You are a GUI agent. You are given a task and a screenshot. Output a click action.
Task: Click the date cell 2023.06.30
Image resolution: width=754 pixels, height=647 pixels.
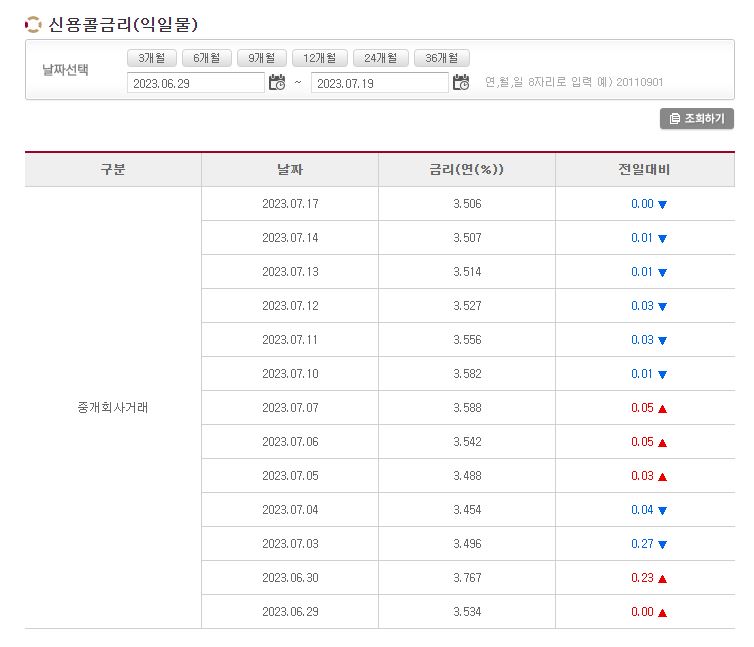coord(290,578)
